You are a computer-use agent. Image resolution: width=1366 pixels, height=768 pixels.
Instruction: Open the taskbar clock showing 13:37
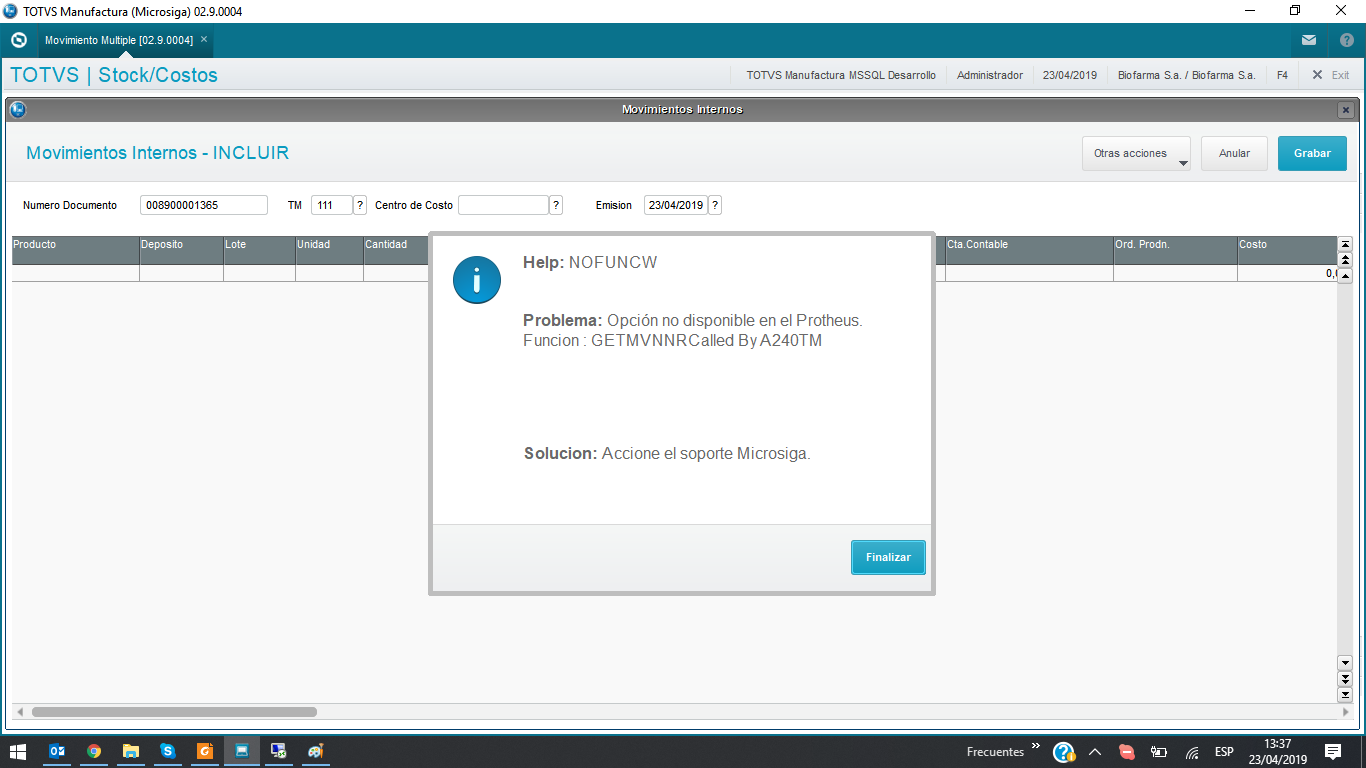[x=1277, y=752]
